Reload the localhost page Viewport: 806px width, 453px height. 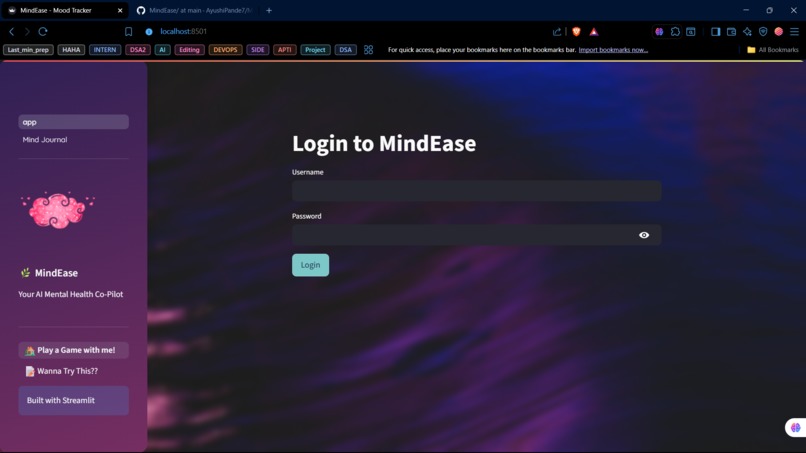click(43, 31)
